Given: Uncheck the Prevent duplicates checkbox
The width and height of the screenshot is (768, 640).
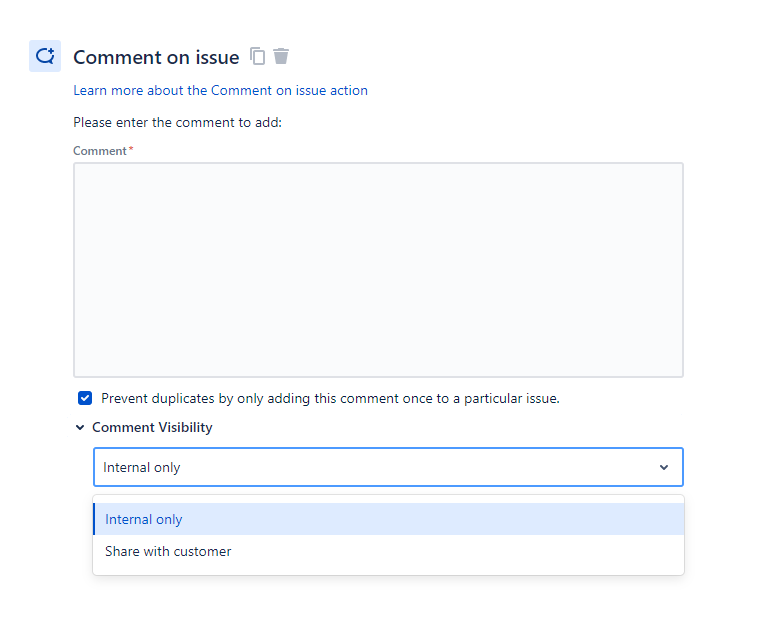Looking at the screenshot, I should (x=85, y=398).
